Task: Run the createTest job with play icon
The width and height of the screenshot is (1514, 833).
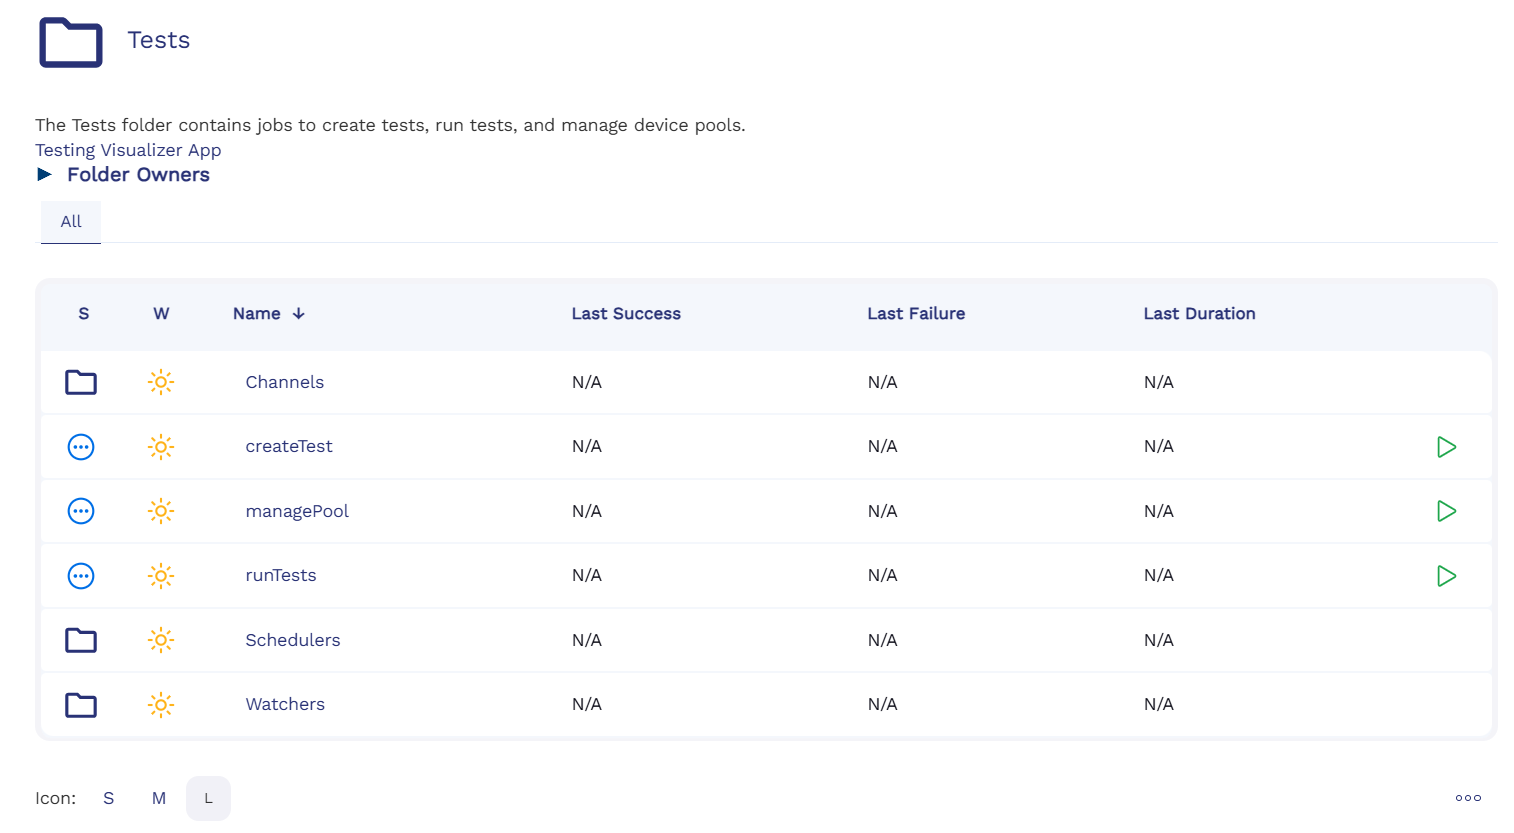Action: (1446, 447)
